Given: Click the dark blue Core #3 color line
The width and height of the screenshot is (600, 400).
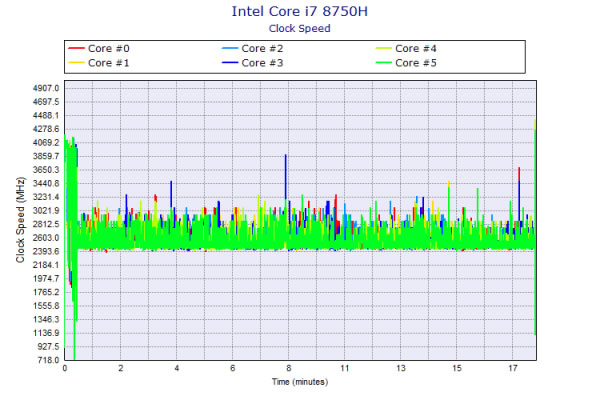Looking at the screenshot, I should (x=230, y=63).
